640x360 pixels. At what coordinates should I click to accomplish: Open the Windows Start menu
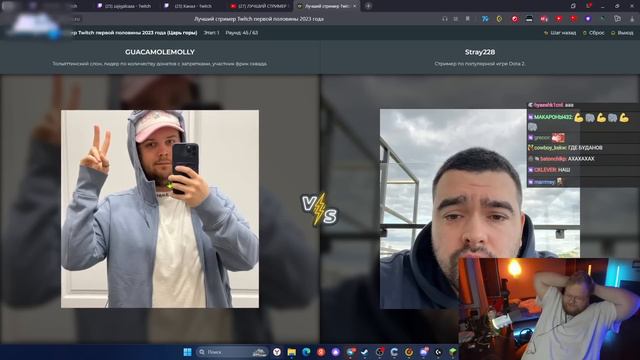click(187, 352)
